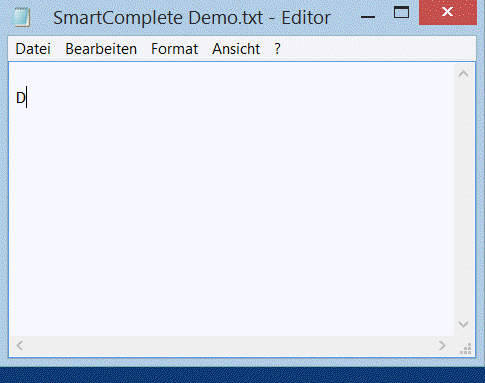485x383 pixels.
Task: Close the SmartComplete Demo.txt Editor window
Action: coord(448,12)
